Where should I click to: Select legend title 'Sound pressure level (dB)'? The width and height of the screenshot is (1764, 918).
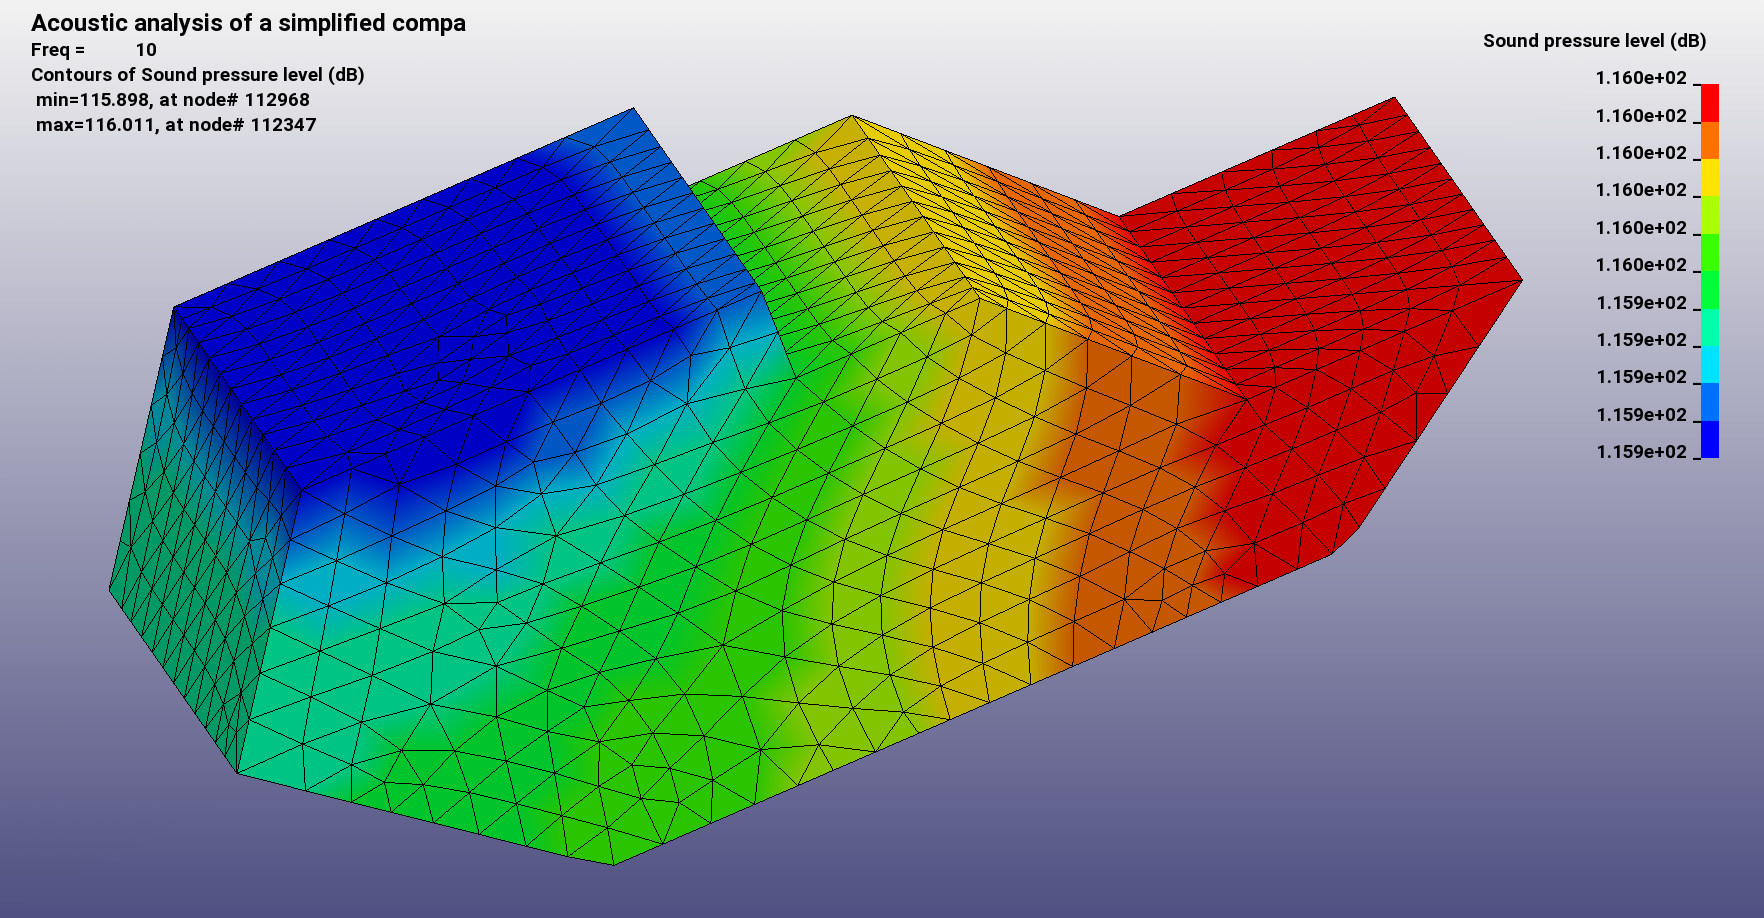tap(1595, 41)
